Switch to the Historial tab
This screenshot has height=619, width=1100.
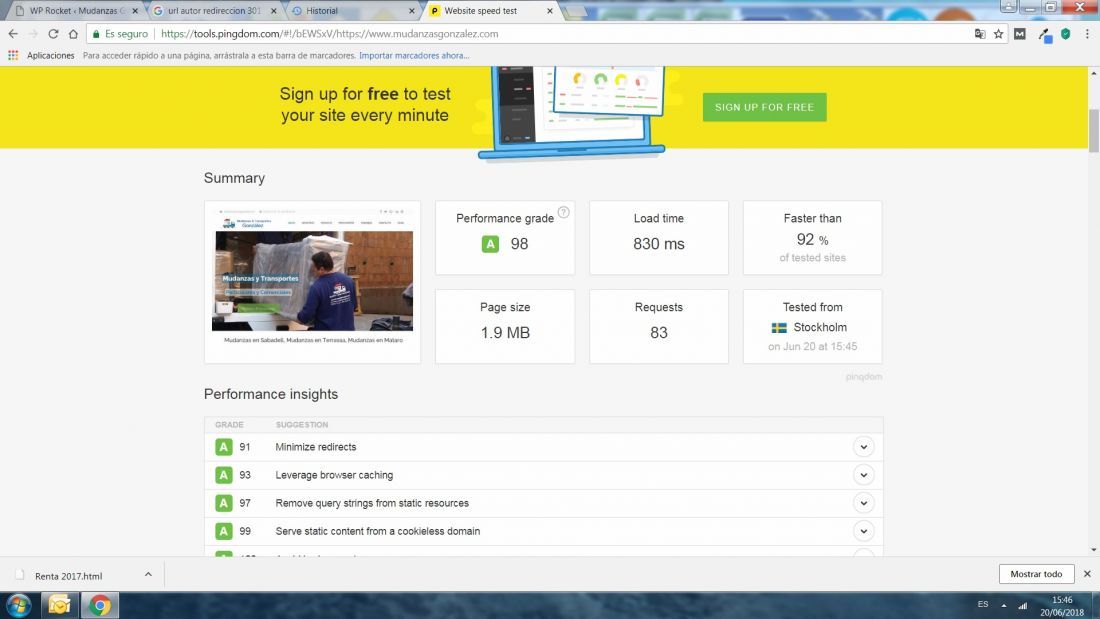tap(353, 11)
